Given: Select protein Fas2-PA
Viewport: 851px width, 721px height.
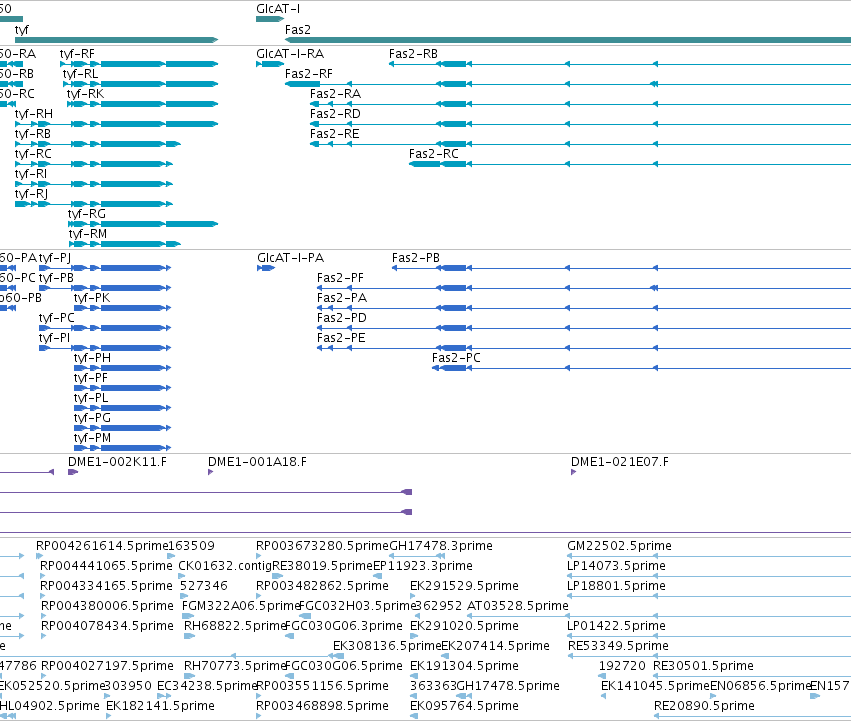Looking at the screenshot, I should point(584,308).
